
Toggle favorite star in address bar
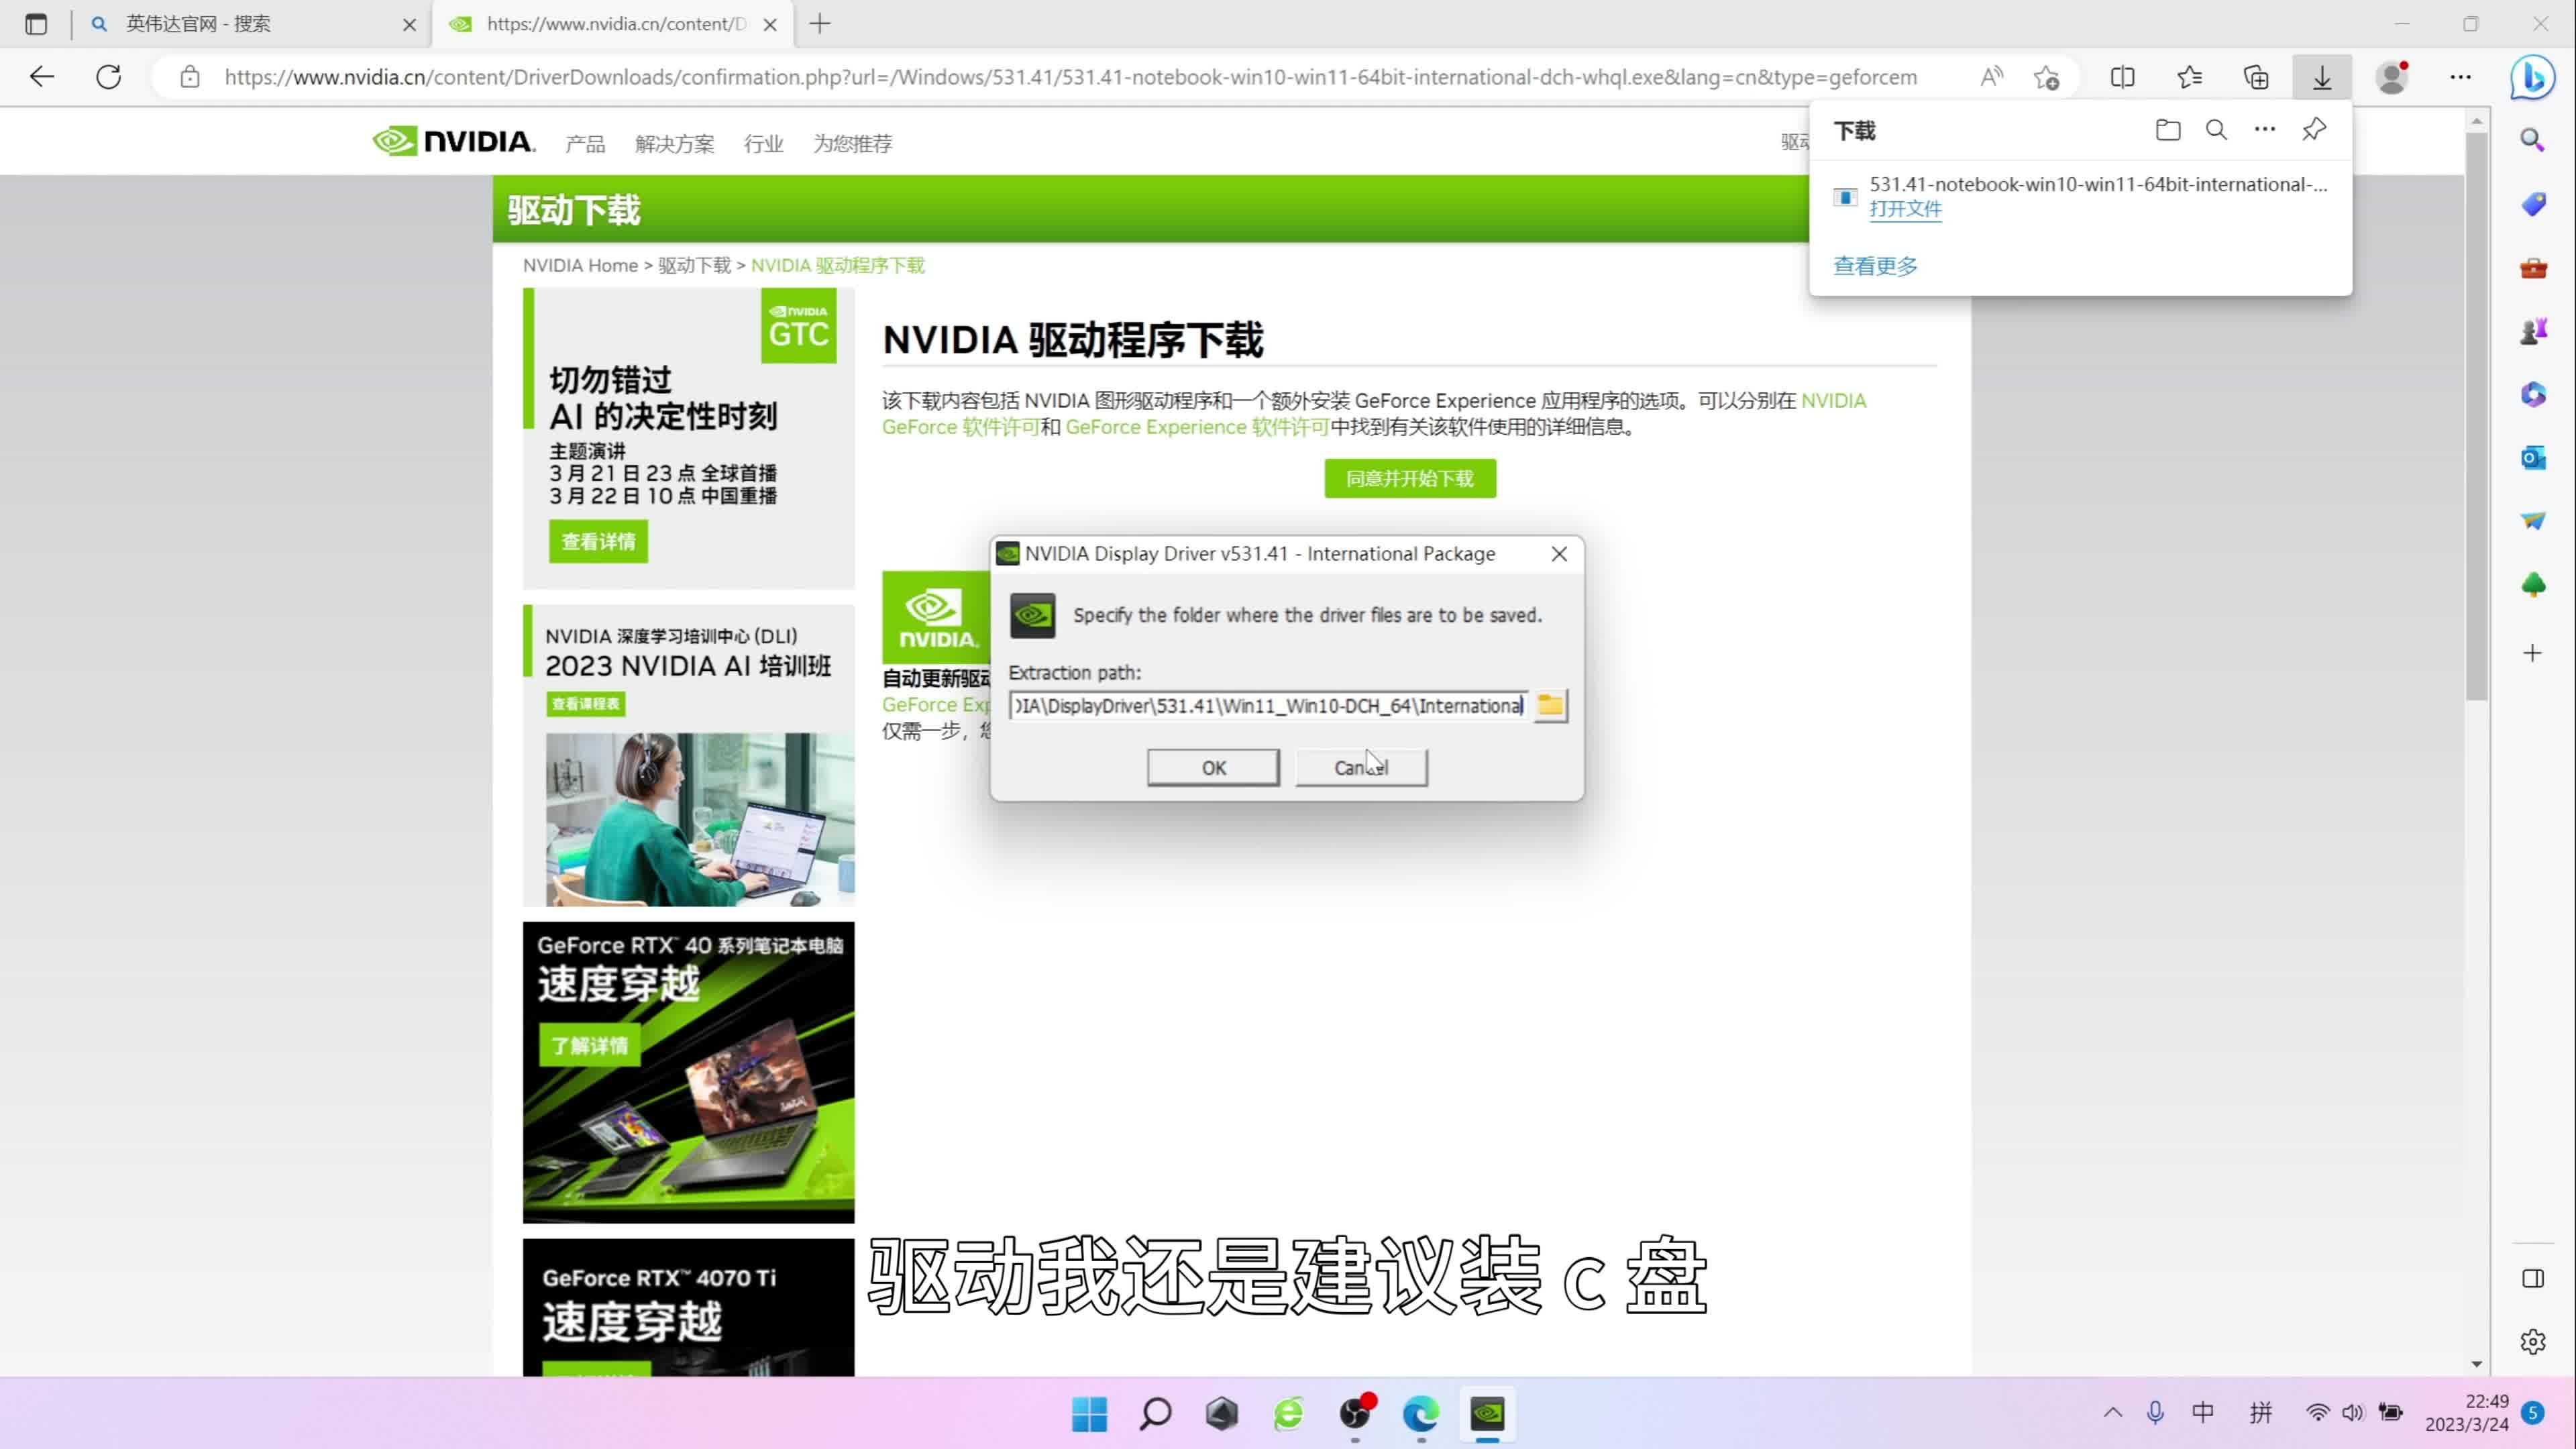2046,77
